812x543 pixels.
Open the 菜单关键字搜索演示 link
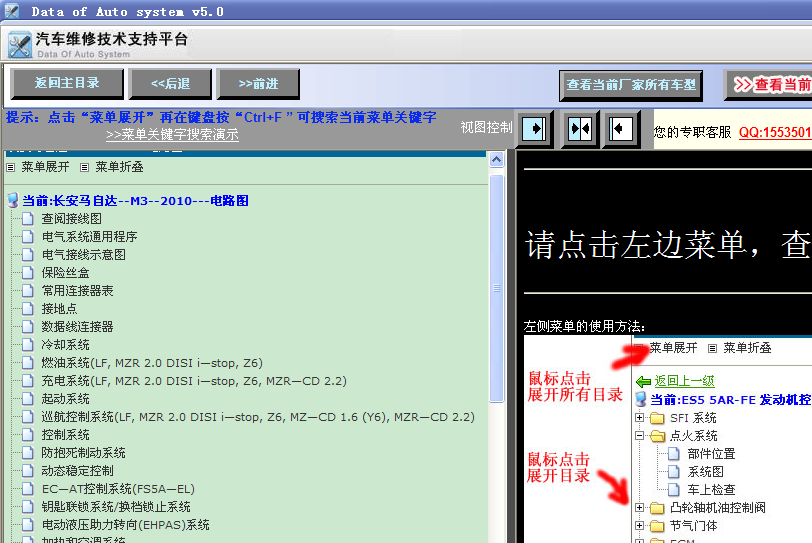click(172, 135)
